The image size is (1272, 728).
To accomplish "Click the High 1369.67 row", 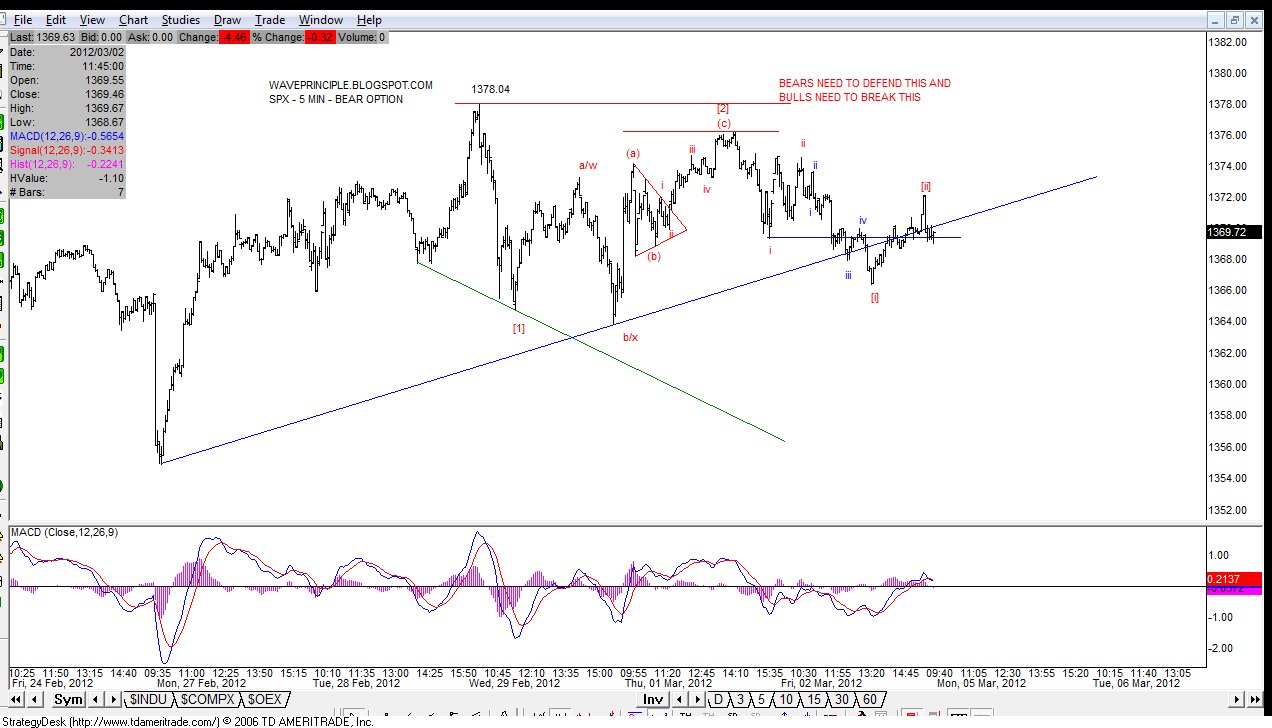I will tap(67, 108).
